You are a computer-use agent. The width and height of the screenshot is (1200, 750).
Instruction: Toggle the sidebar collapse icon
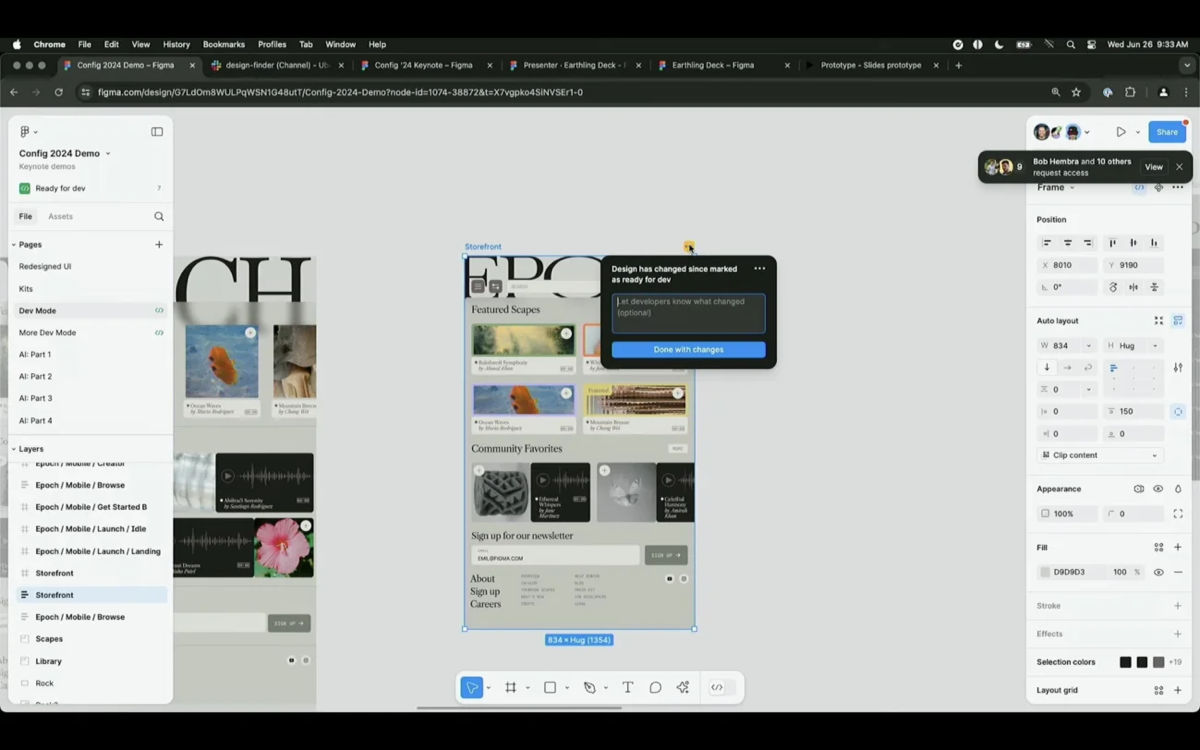click(x=157, y=131)
